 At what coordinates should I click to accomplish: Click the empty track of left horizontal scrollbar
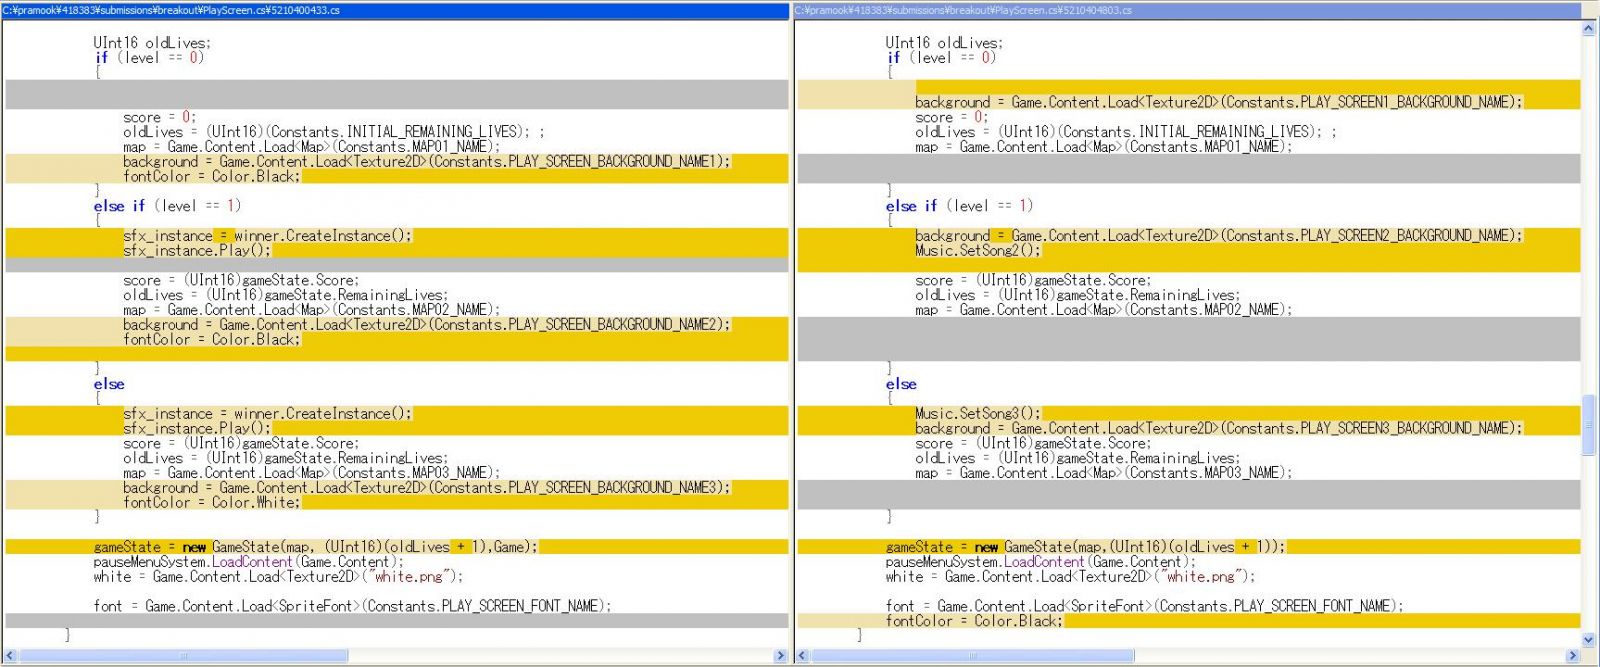coord(560,656)
